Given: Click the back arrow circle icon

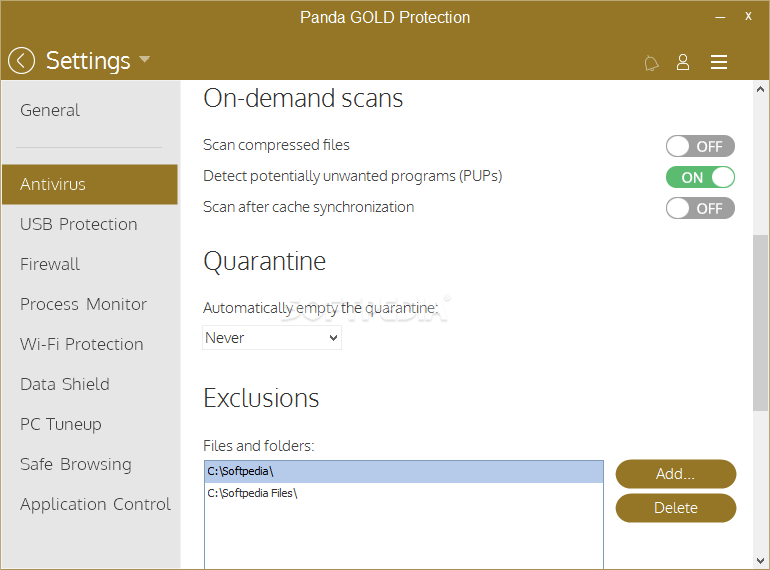Looking at the screenshot, I should pos(21,61).
